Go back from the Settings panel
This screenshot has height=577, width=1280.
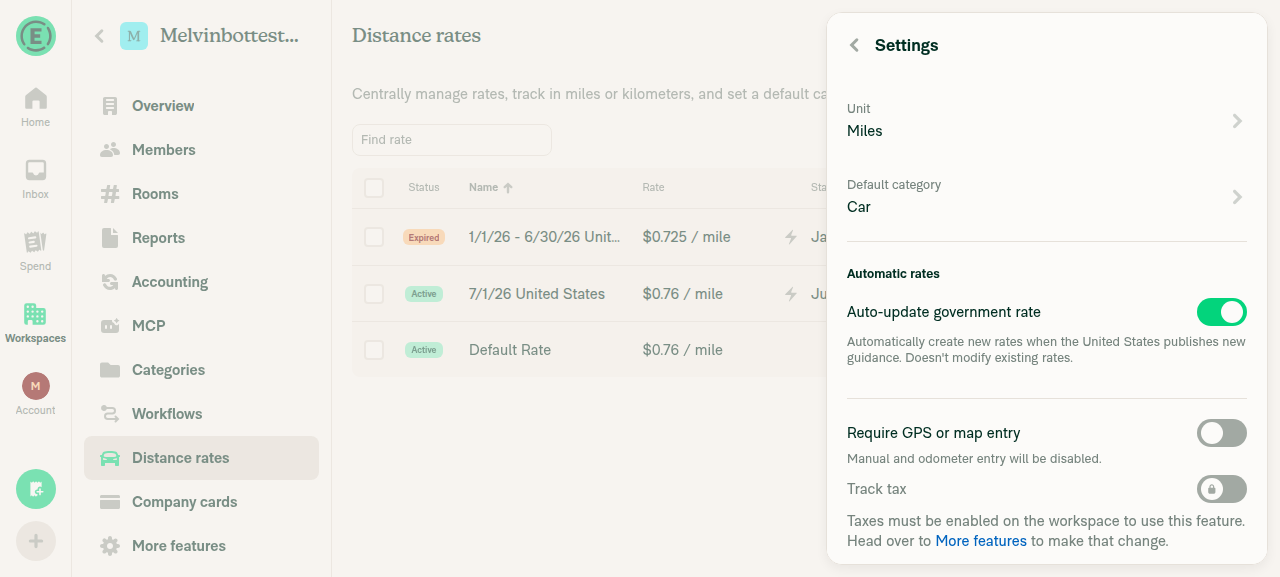coord(854,45)
